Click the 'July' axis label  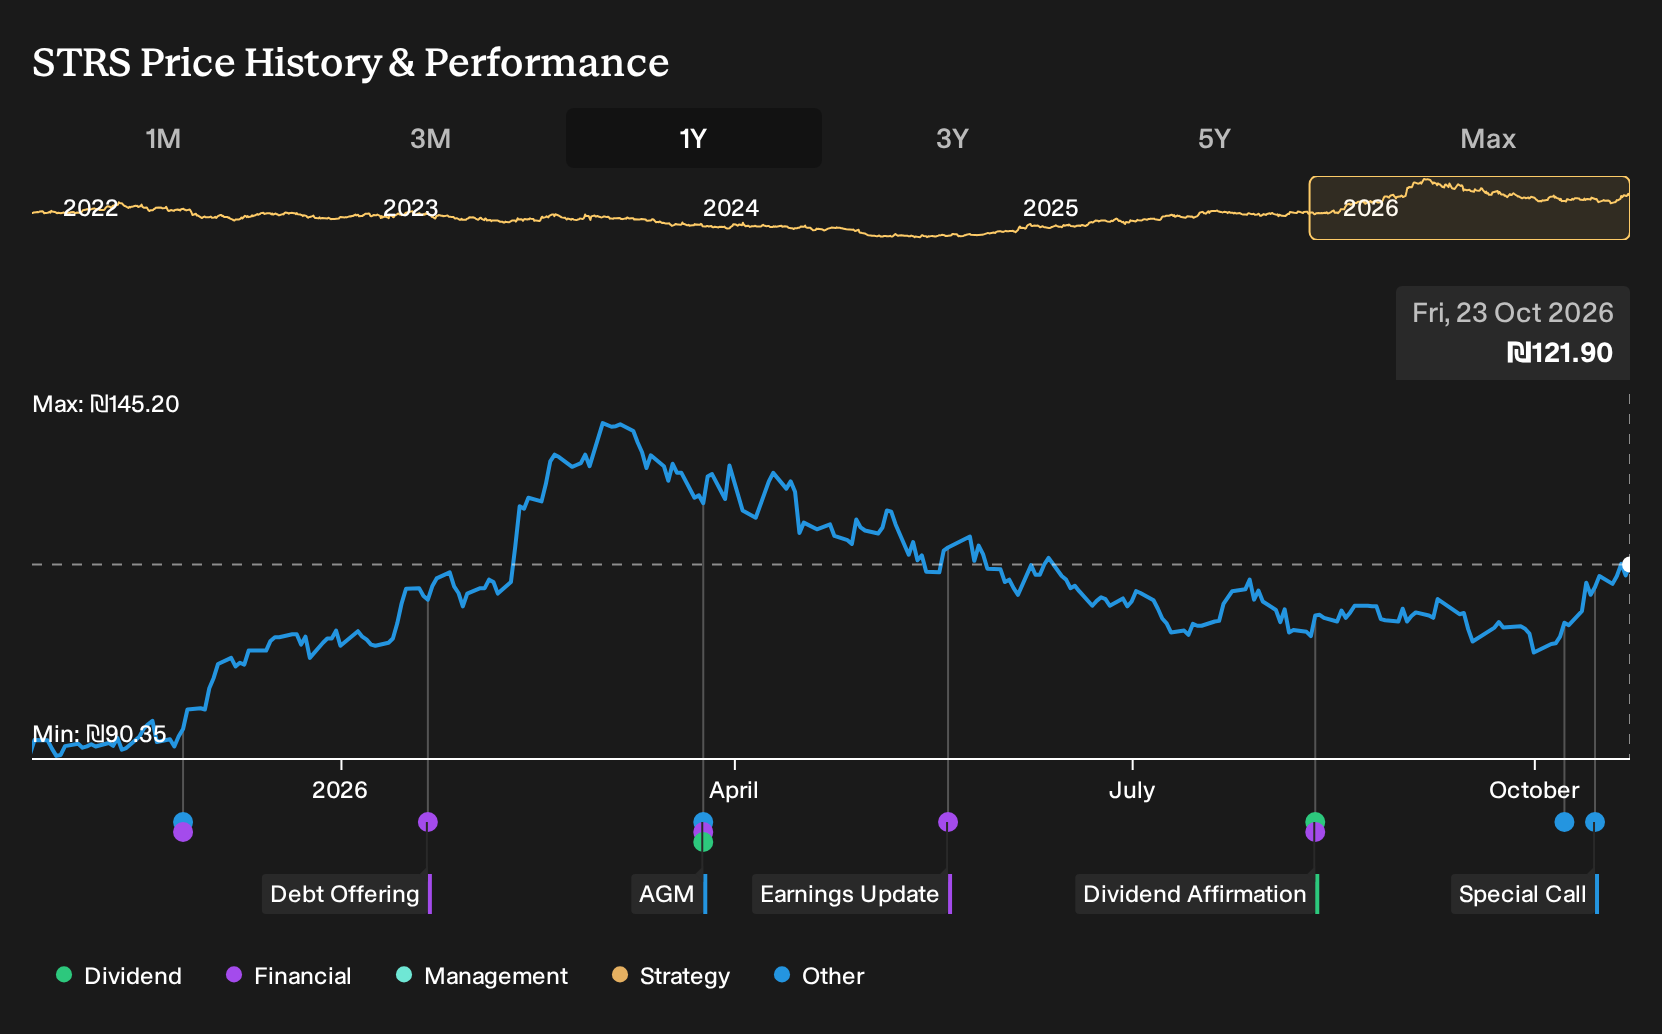tap(1132, 790)
